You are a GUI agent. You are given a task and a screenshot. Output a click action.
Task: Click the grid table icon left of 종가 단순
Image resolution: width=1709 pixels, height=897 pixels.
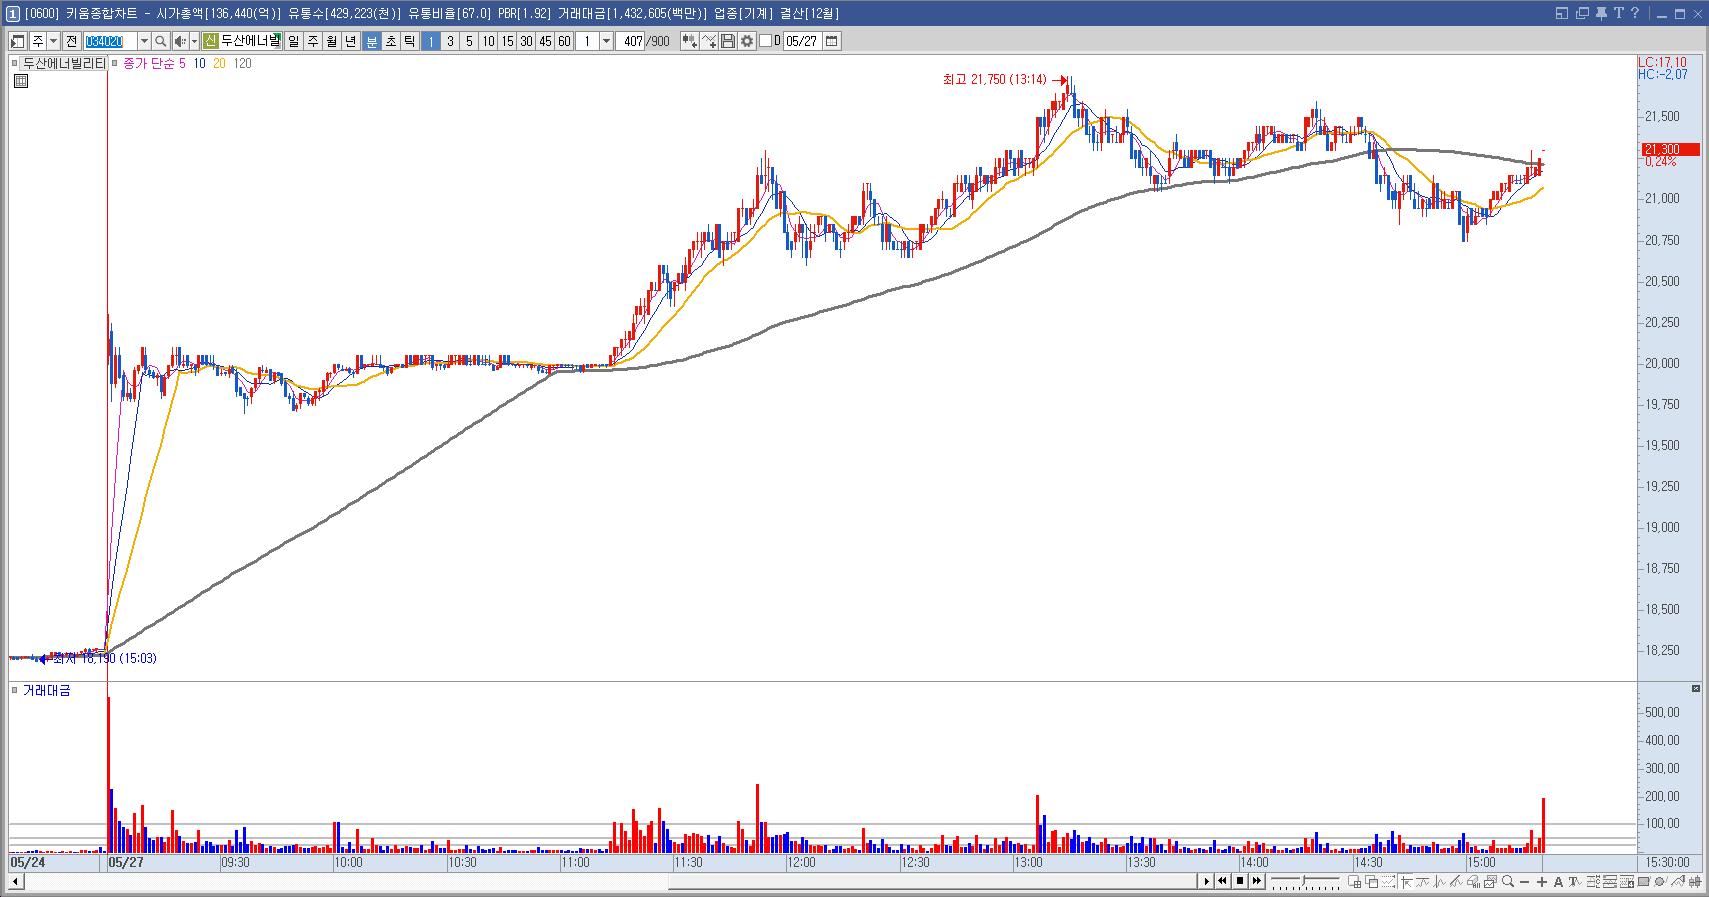(x=21, y=81)
